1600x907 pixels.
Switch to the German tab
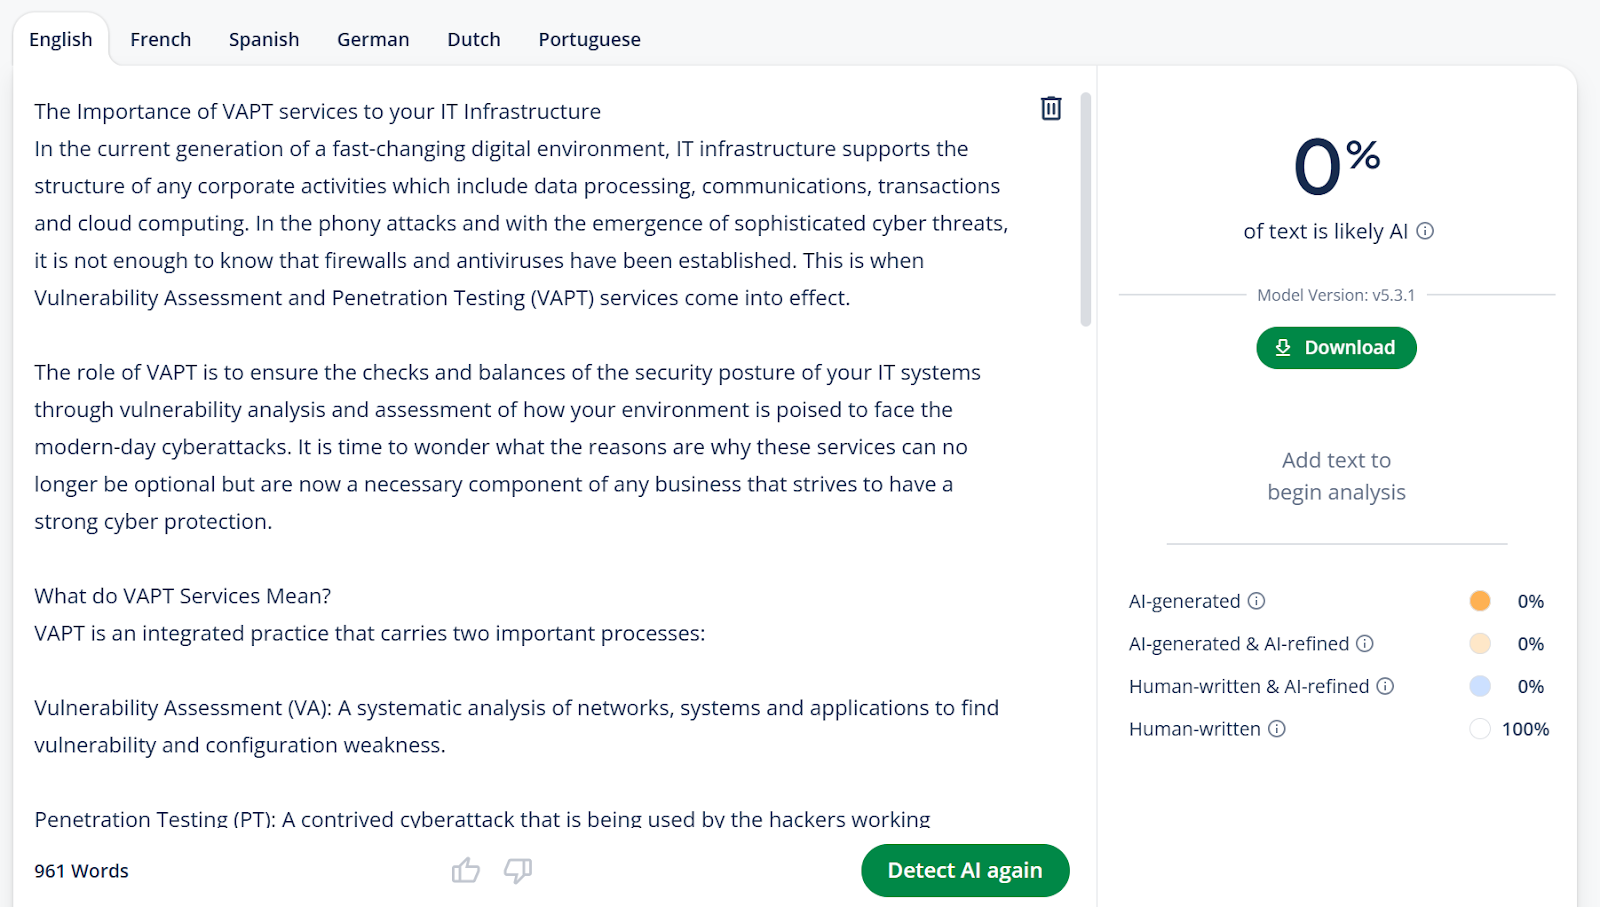pos(373,39)
